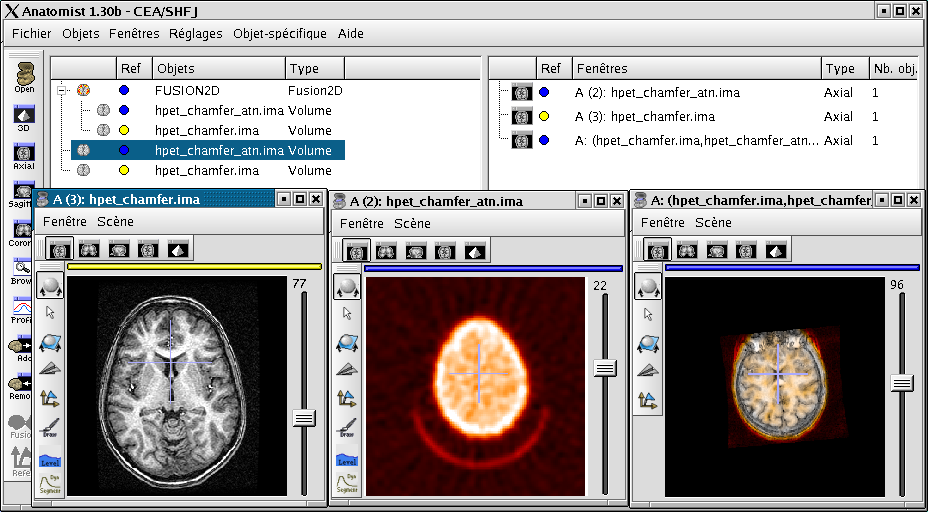Toggle 3D view button in A (2) toolbar

(x=476, y=250)
